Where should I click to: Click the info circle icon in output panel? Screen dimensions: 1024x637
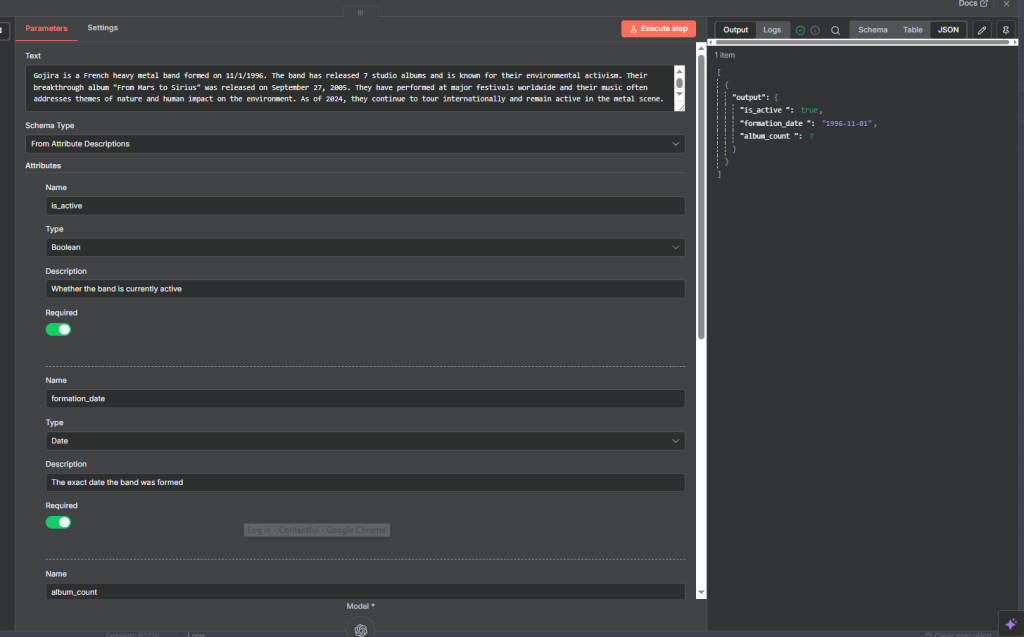pyautogui.click(x=815, y=30)
